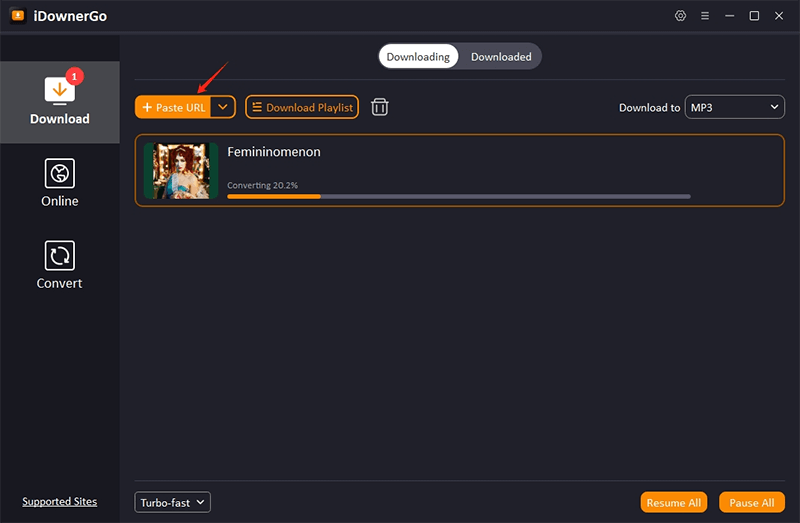Open the Online browser section
This screenshot has width=800, height=523.
point(60,183)
